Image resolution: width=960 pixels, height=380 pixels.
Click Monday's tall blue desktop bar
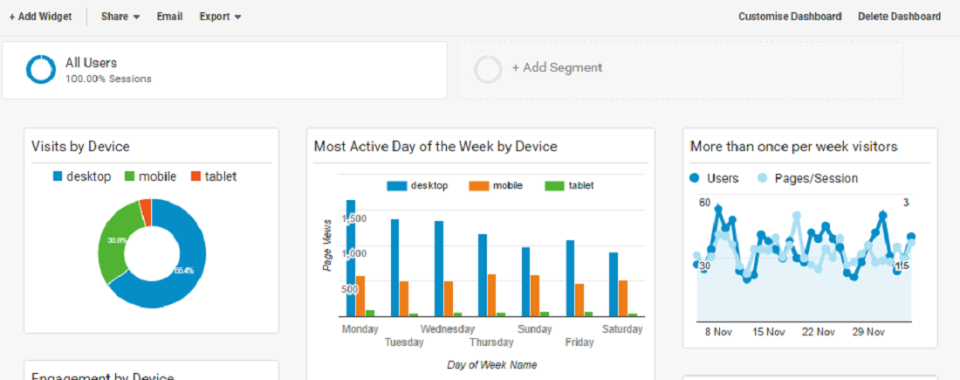(351, 258)
